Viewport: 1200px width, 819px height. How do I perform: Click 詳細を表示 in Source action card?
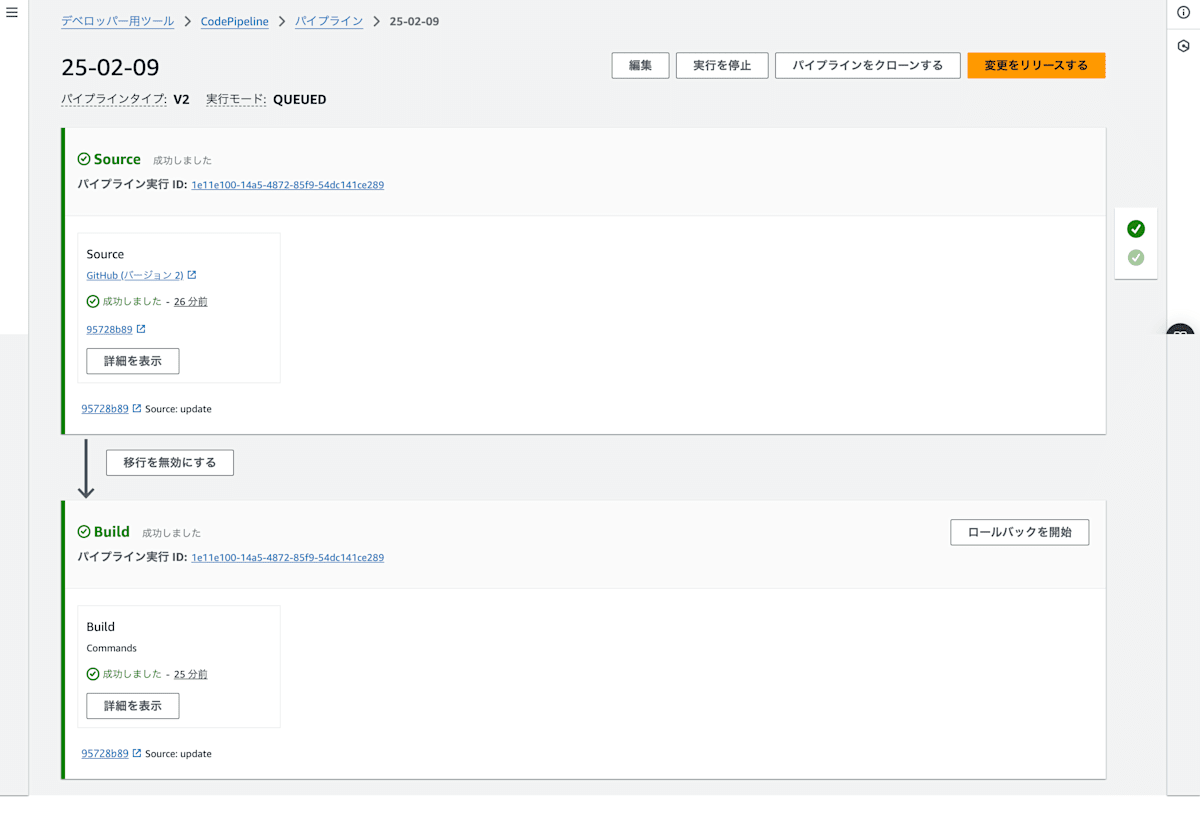point(133,361)
